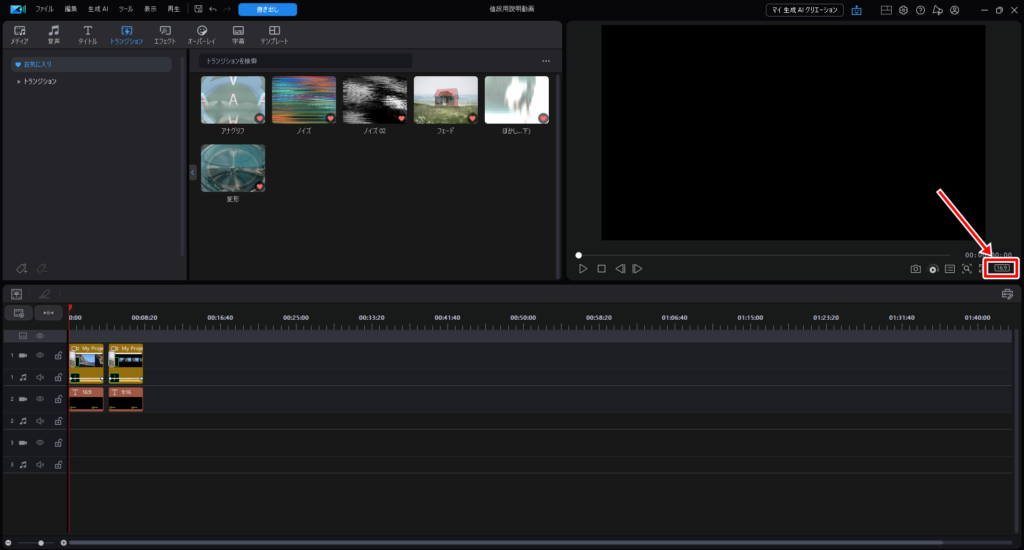1024x550 pixels.
Task: Click the save project floppy icon
Action: coord(196,9)
